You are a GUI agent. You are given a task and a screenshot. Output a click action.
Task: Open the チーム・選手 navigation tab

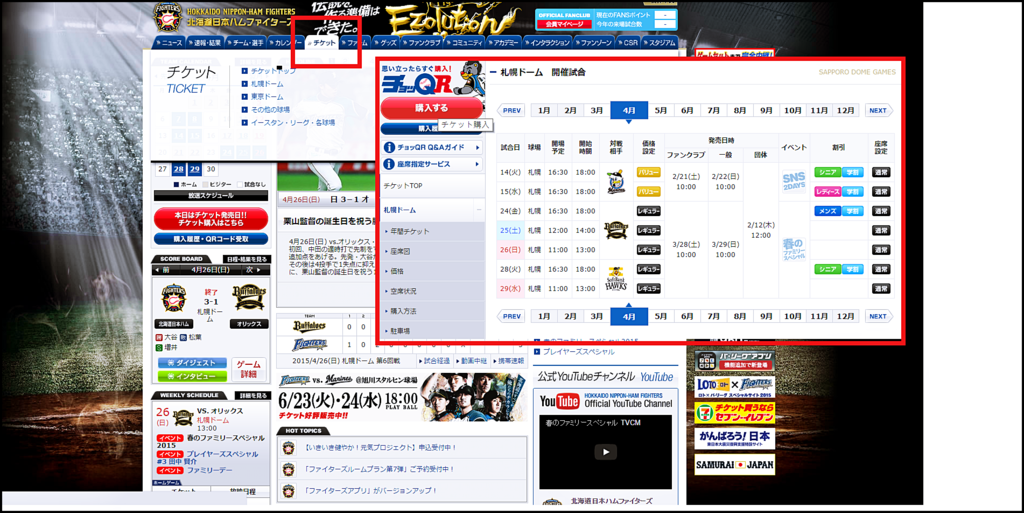248,42
